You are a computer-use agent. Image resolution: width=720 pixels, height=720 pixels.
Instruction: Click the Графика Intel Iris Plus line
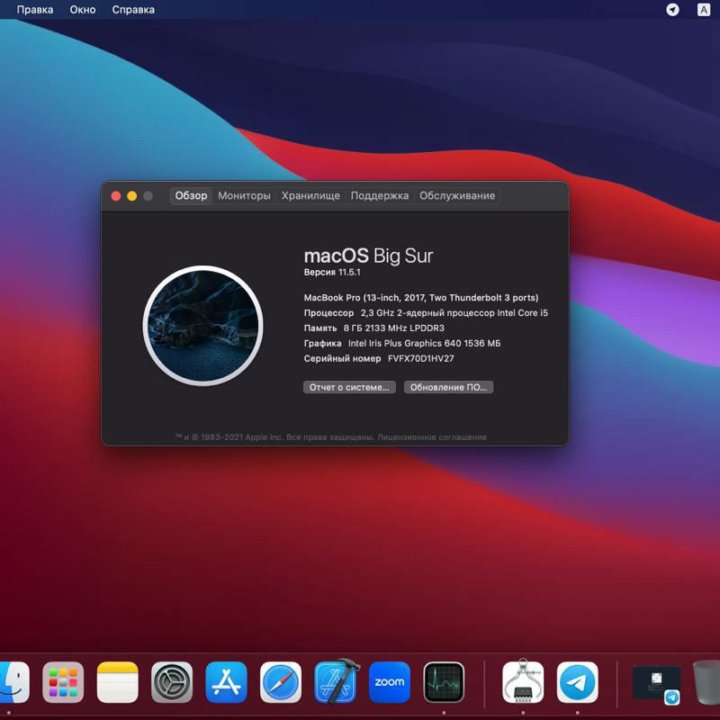tap(402, 343)
